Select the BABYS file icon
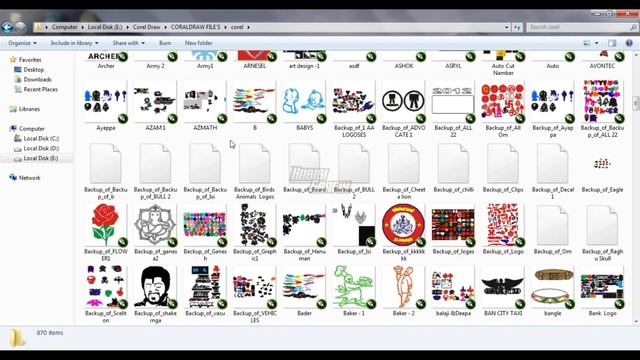The width and height of the screenshot is (640, 360). coord(304,102)
